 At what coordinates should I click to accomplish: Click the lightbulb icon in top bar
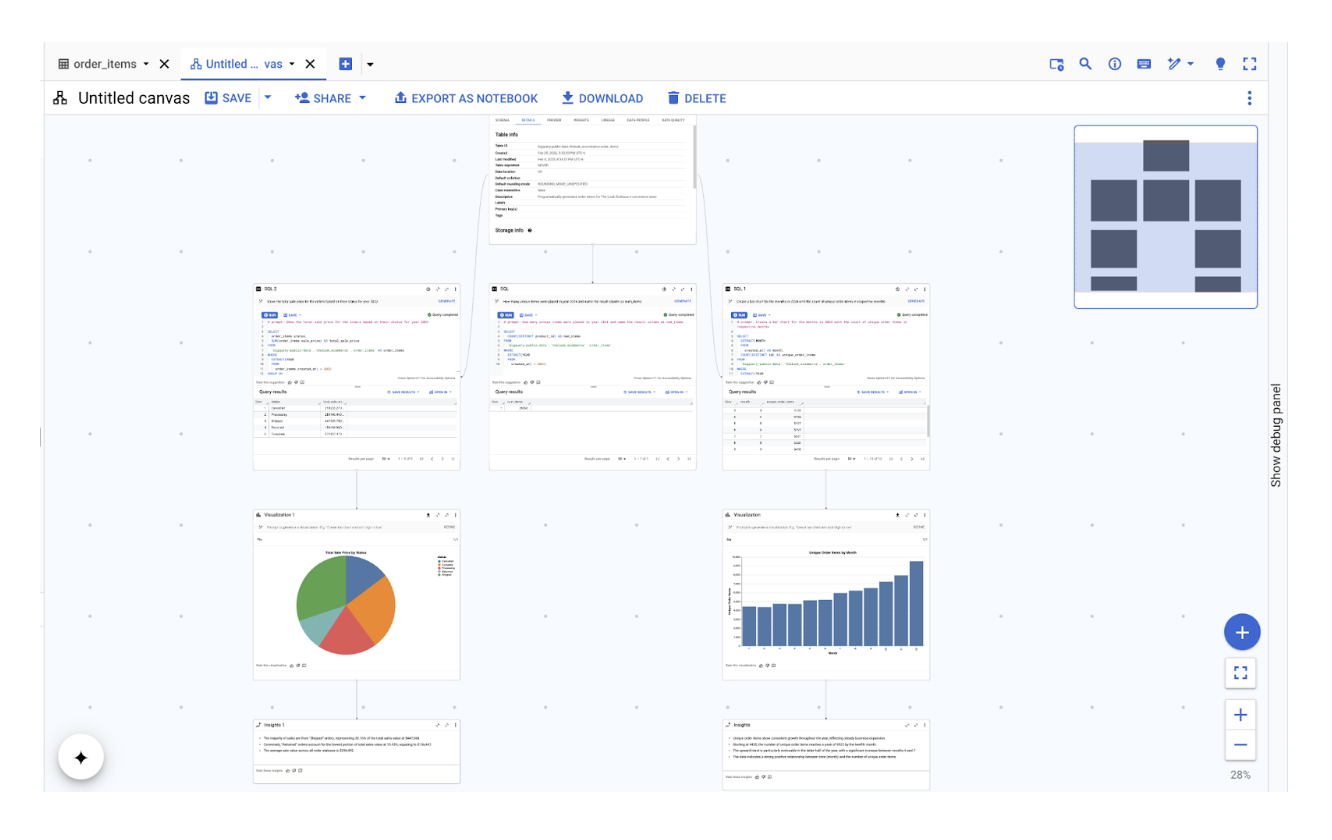coord(1220,64)
